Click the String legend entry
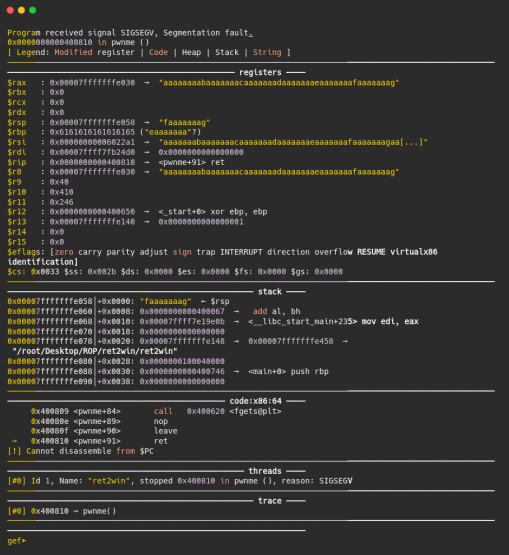Viewport: 509px width, 555px height. click(x=267, y=52)
